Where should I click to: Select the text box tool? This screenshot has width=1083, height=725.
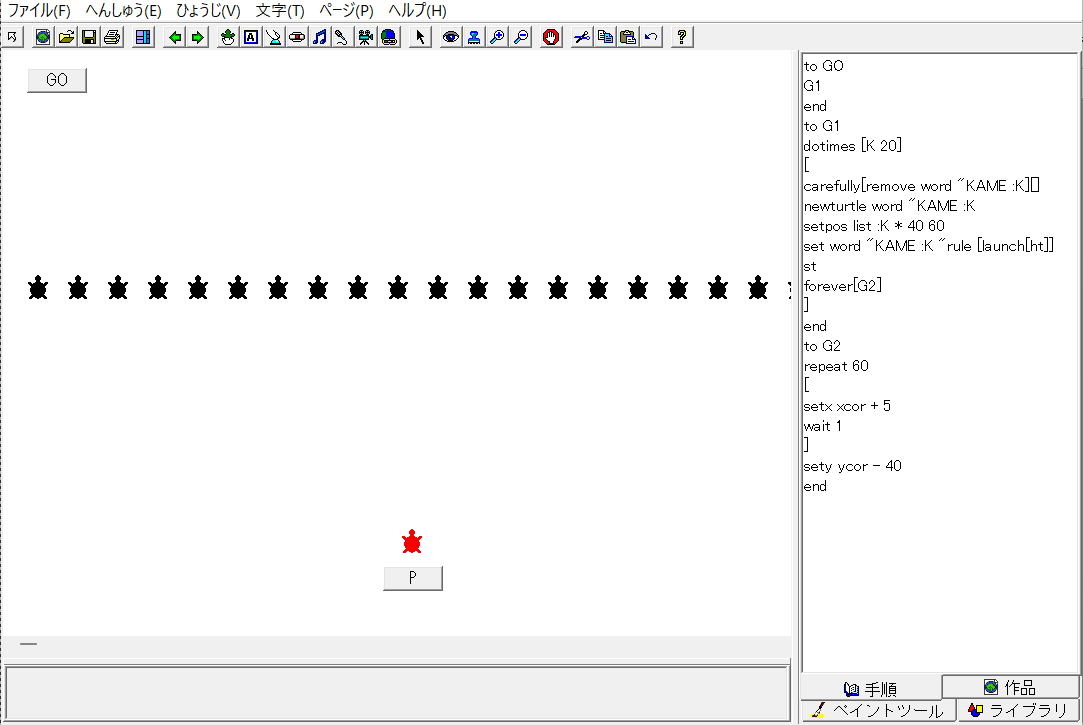point(251,37)
